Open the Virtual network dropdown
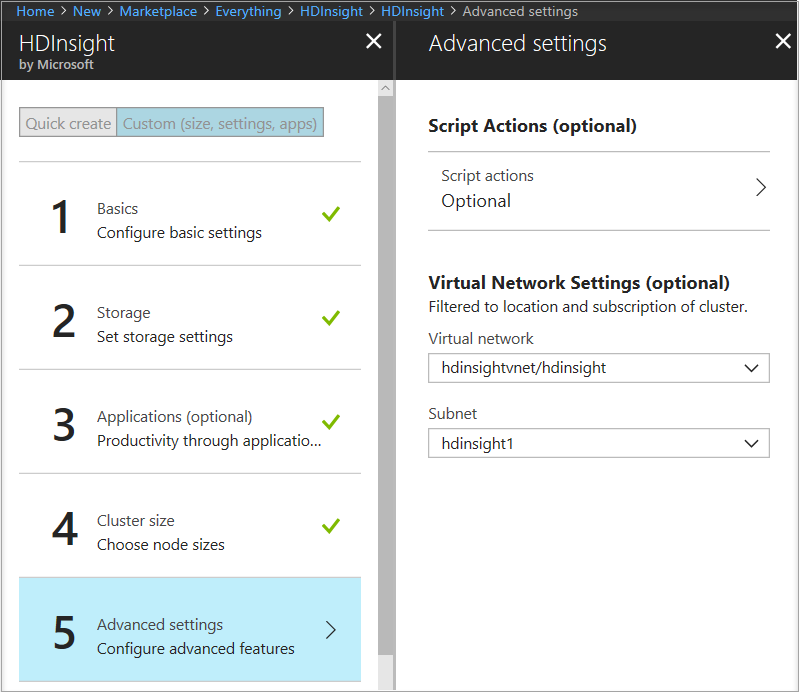Viewport: 799px width, 692px height. [x=598, y=368]
